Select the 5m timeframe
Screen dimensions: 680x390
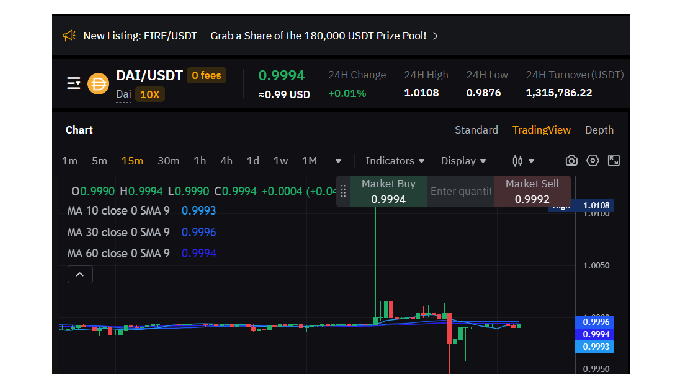(99, 161)
